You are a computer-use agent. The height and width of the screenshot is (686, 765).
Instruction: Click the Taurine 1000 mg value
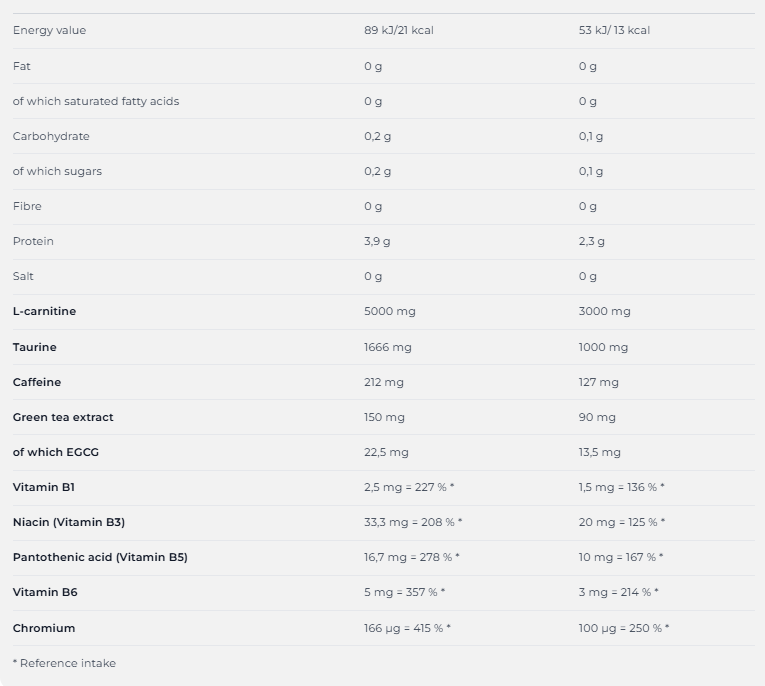(x=603, y=347)
